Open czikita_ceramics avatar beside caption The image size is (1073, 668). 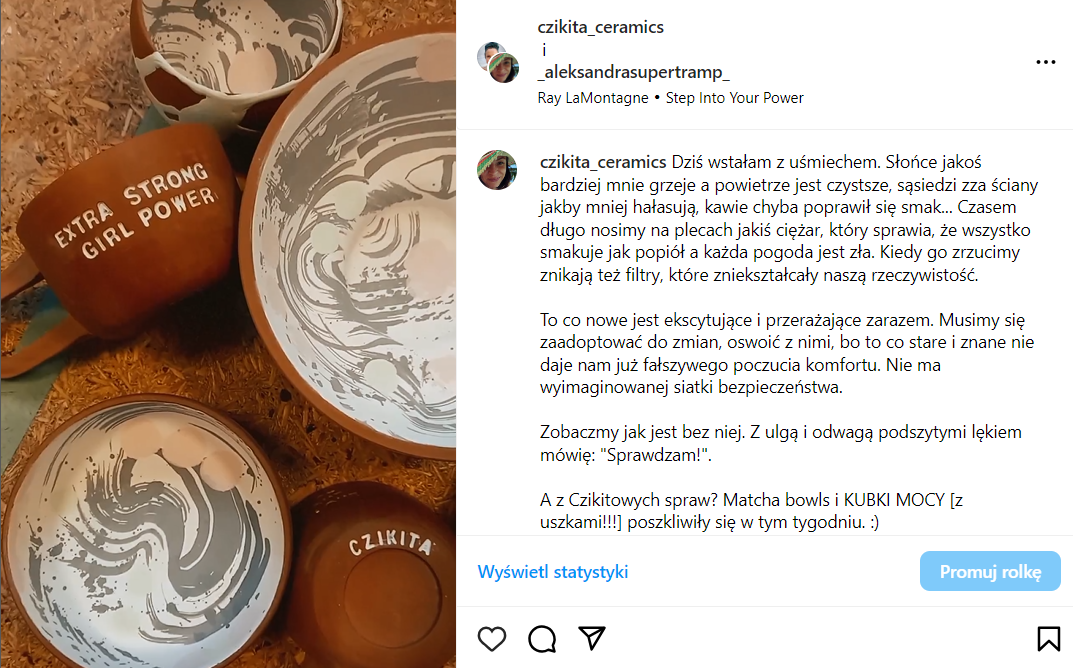[497, 170]
